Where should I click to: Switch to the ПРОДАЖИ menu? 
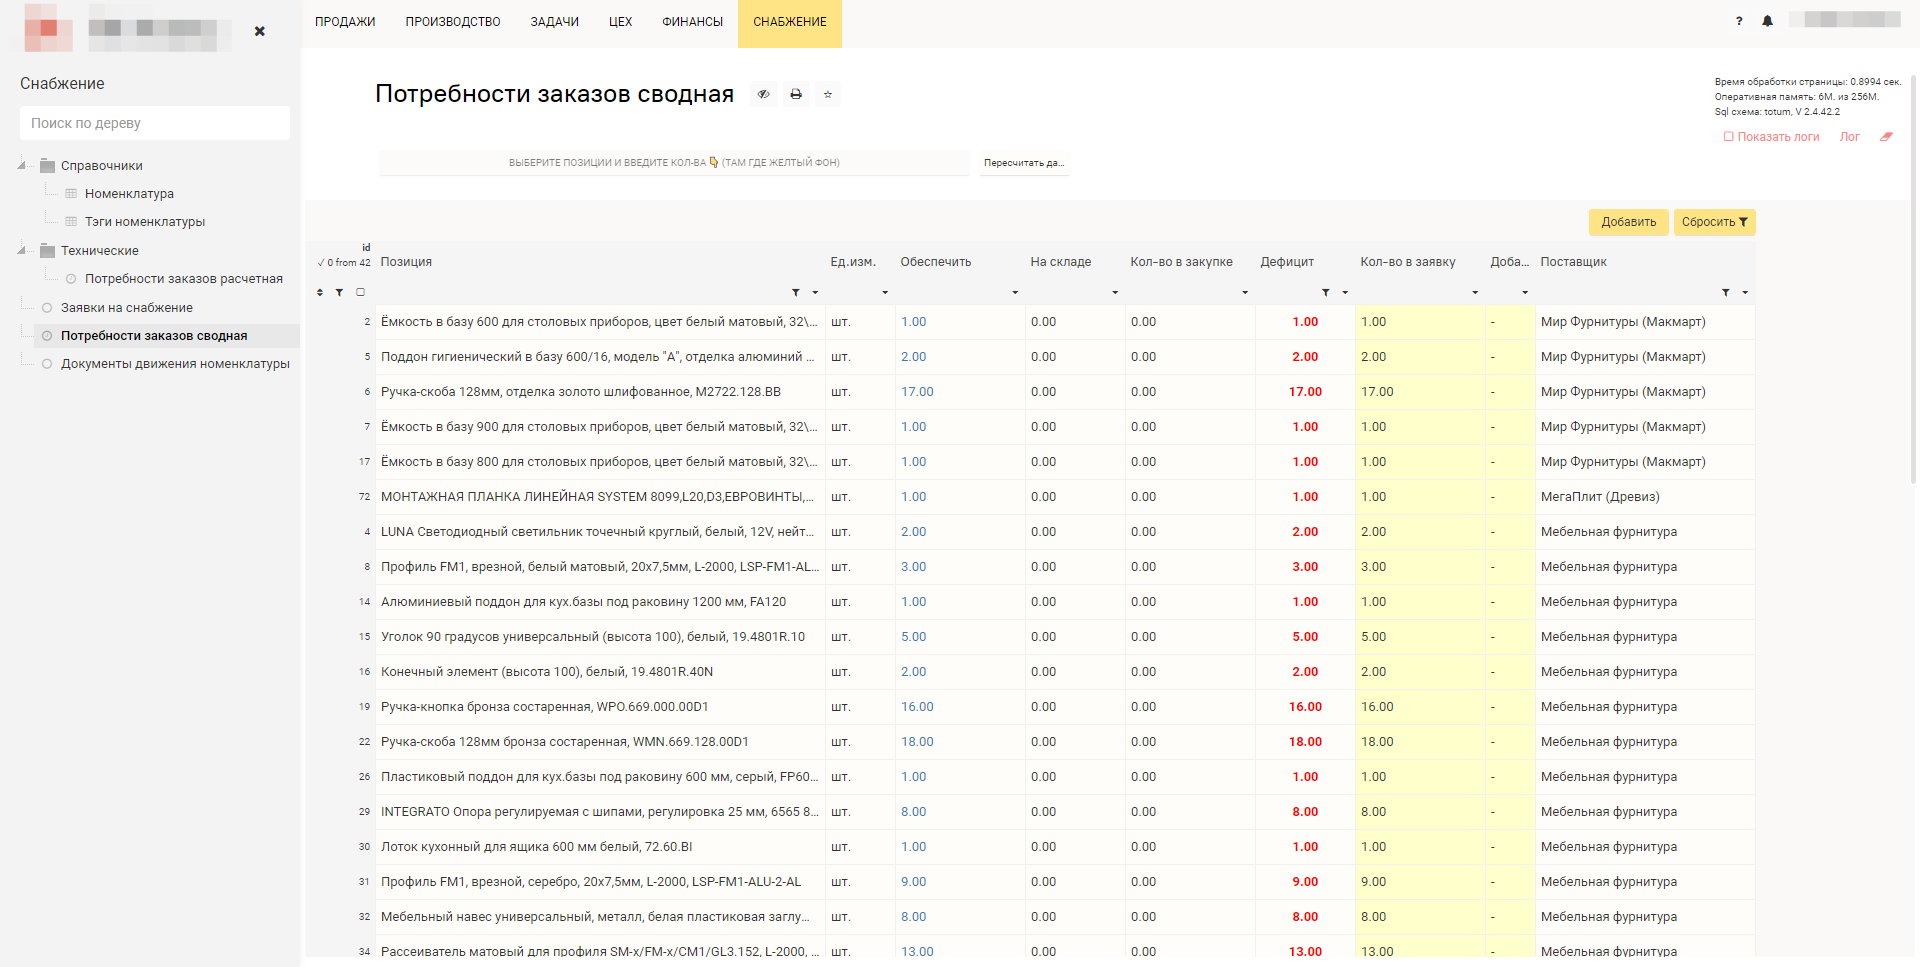click(x=345, y=22)
